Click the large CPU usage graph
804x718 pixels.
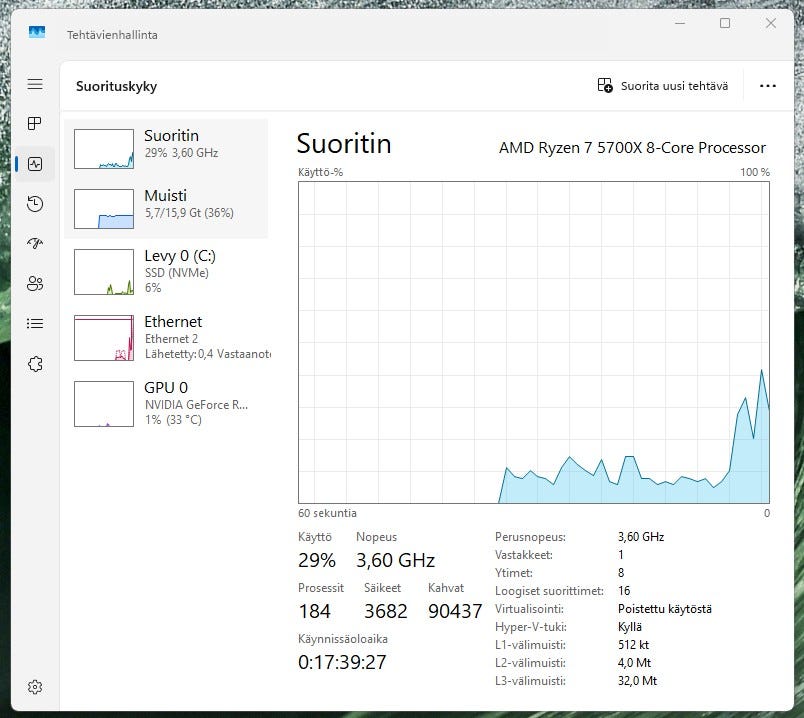click(533, 342)
